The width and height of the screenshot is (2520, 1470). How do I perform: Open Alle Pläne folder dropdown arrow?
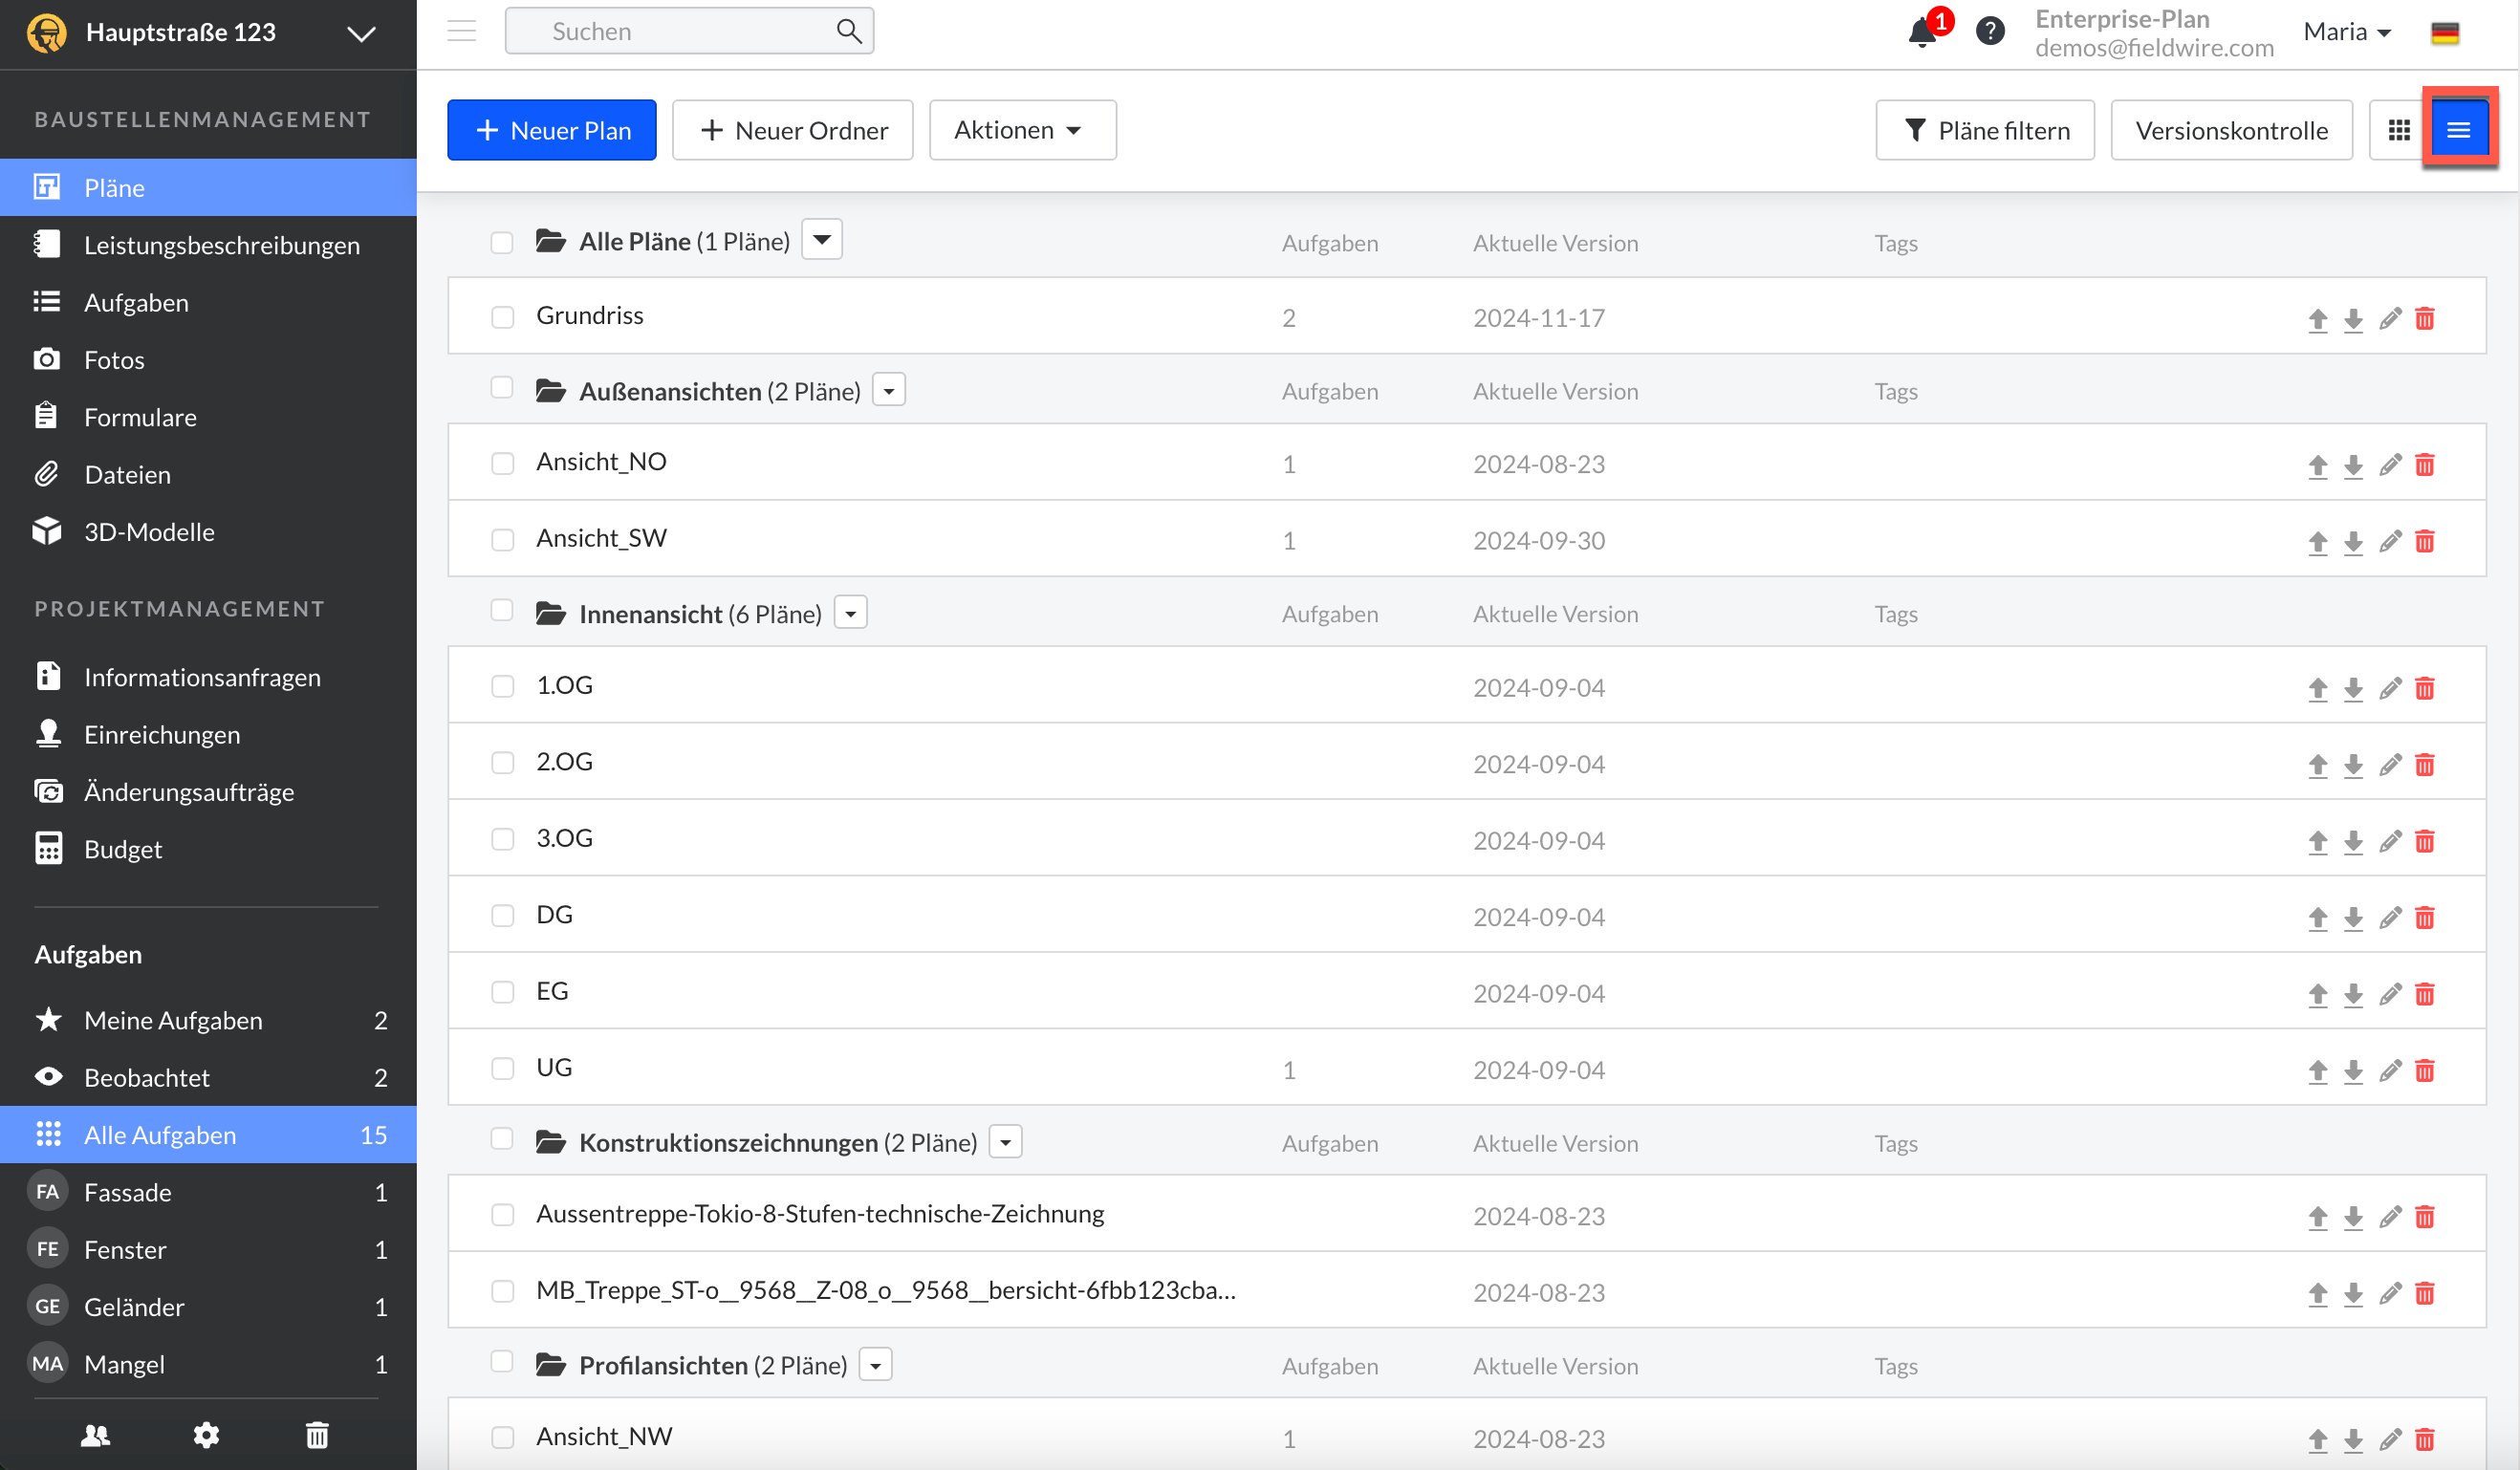822,240
